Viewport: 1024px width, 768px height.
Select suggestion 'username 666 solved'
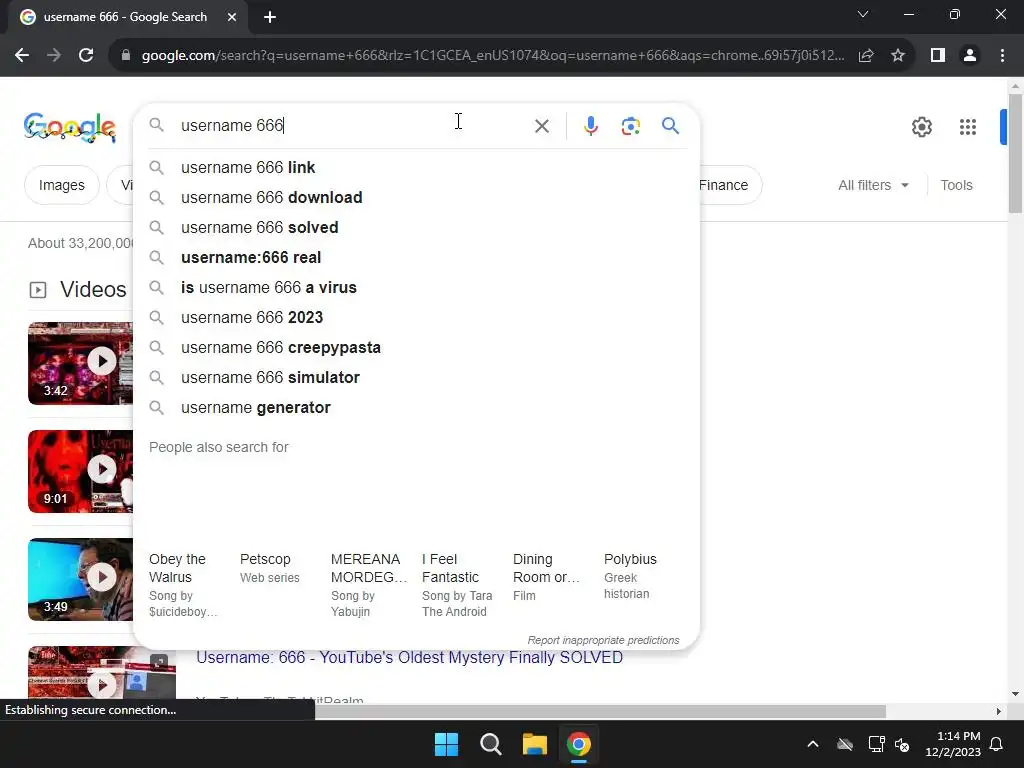(x=417, y=228)
